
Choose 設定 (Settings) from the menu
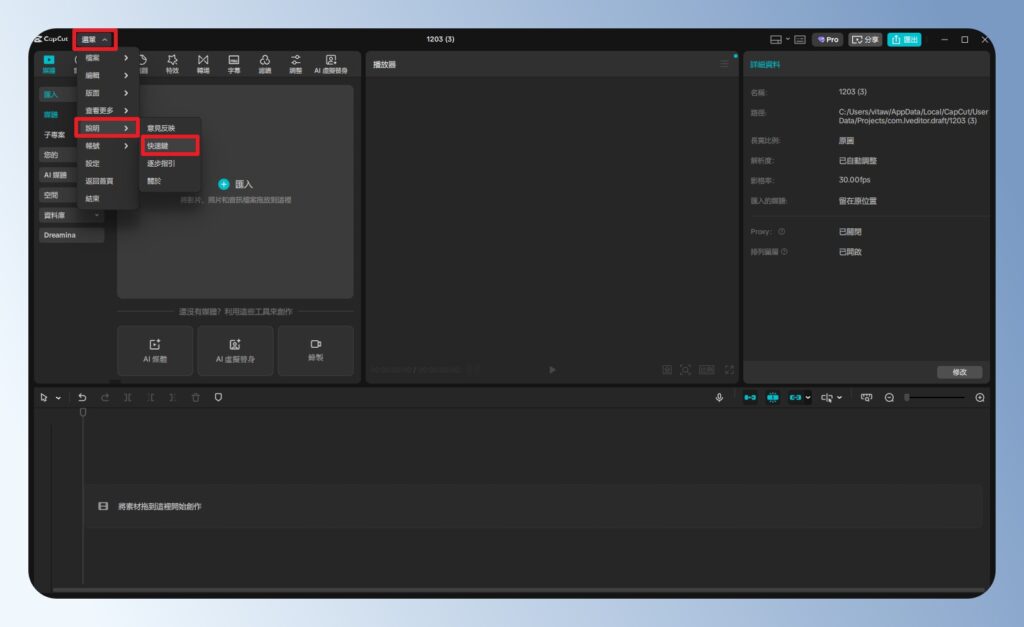pyautogui.click(x=93, y=163)
